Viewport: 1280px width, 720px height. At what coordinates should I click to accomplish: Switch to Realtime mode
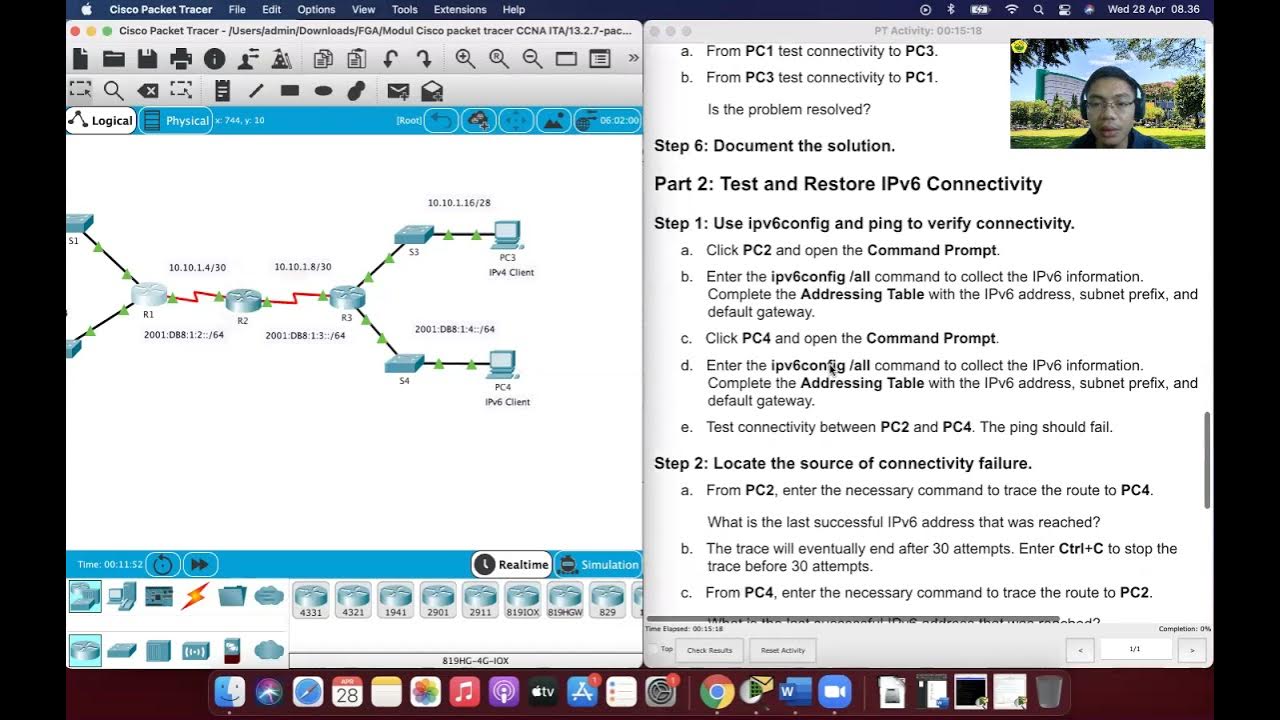(x=512, y=564)
